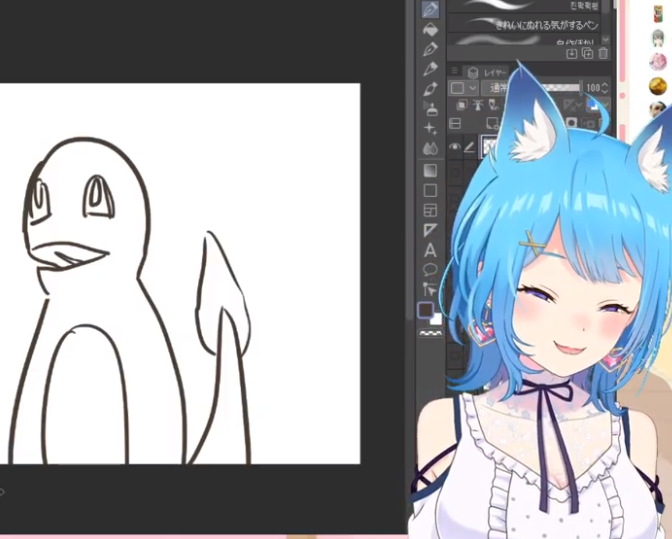This screenshot has height=539, width=672.
Task: Toggle the blue layer color button
Action: pyautogui.click(x=593, y=105)
